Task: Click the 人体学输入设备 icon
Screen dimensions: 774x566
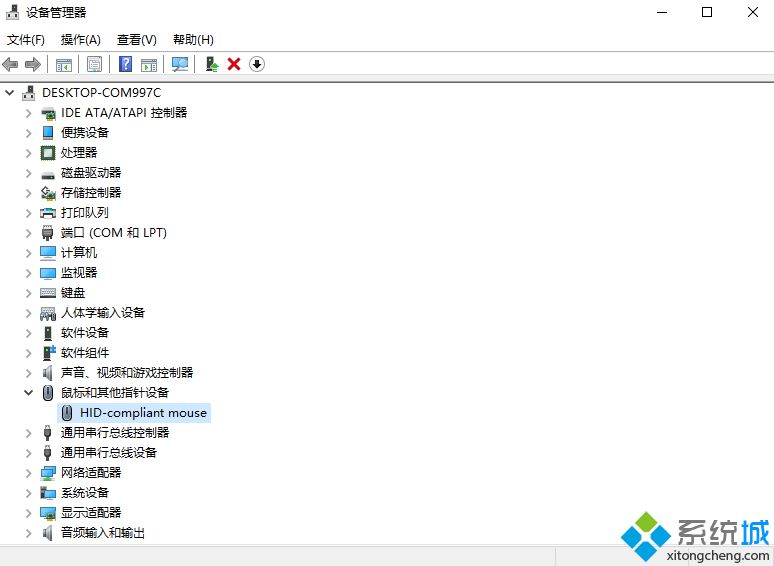Action: pos(48,313)
